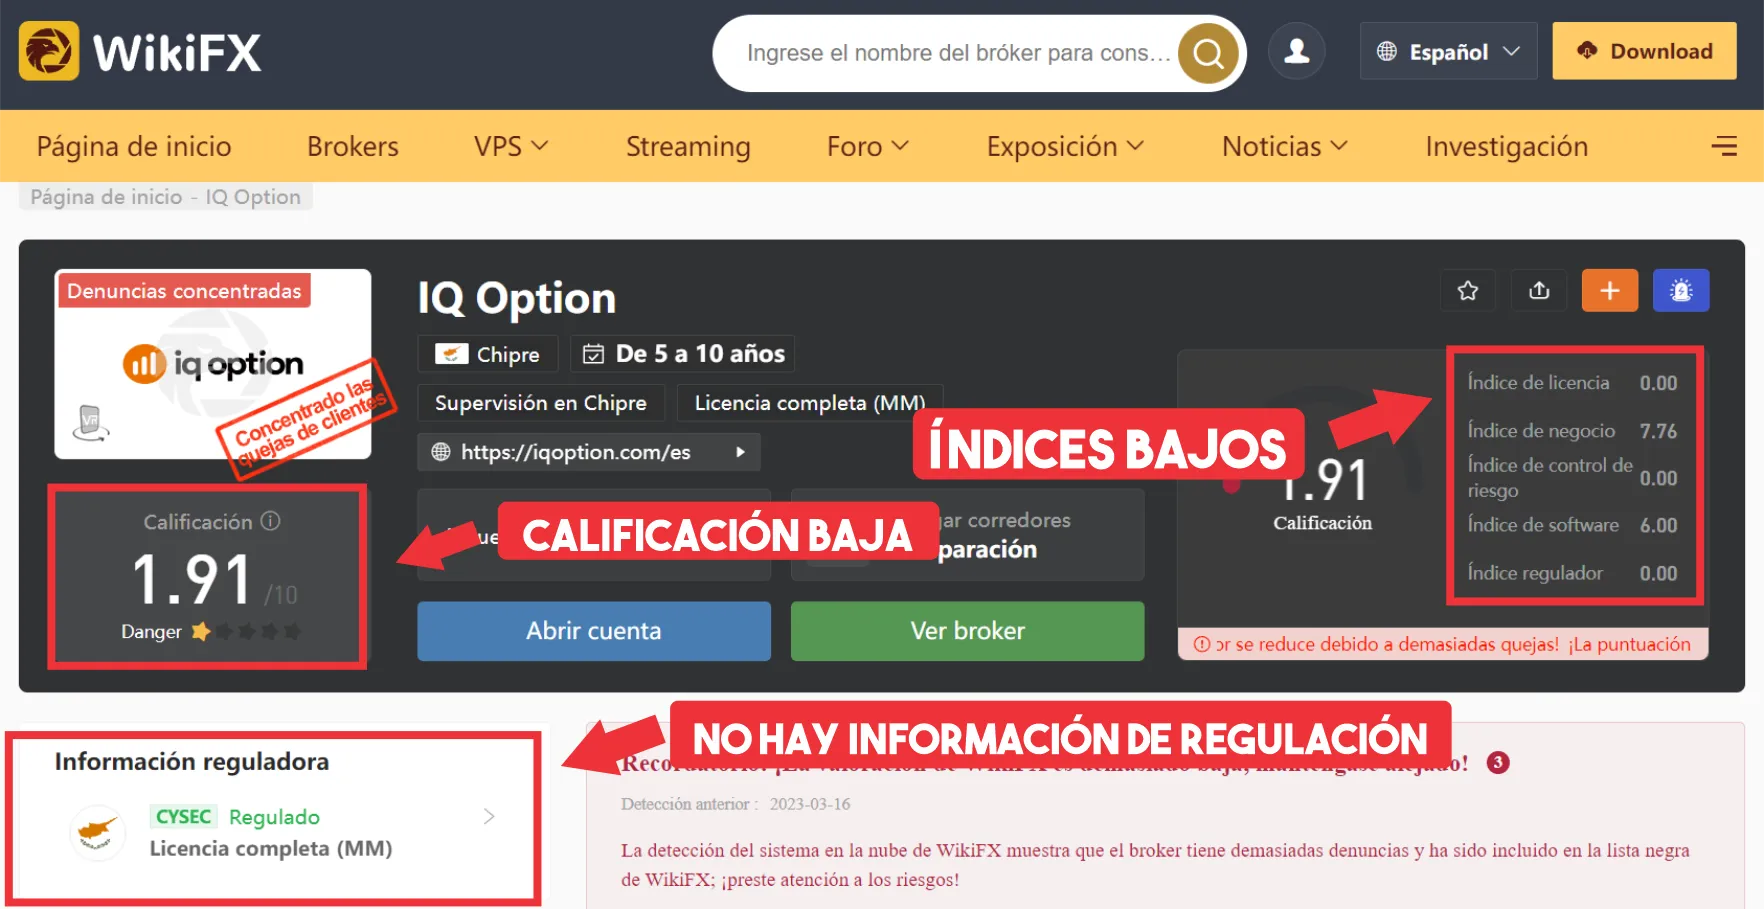Click the Ver broker button
This screenshot has width=1764, height=909.
(x=967, y=631)
